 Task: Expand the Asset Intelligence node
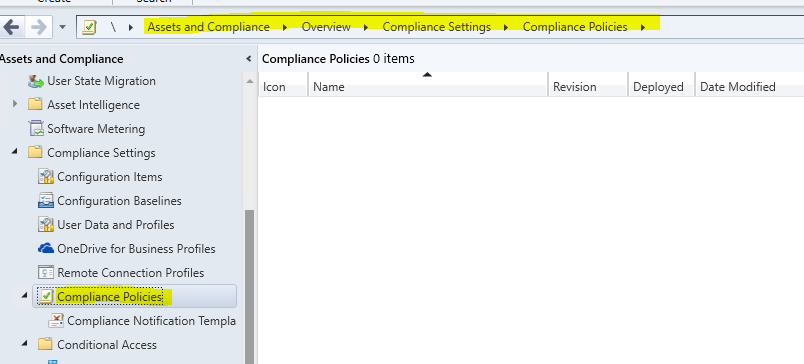click(15, 104)
